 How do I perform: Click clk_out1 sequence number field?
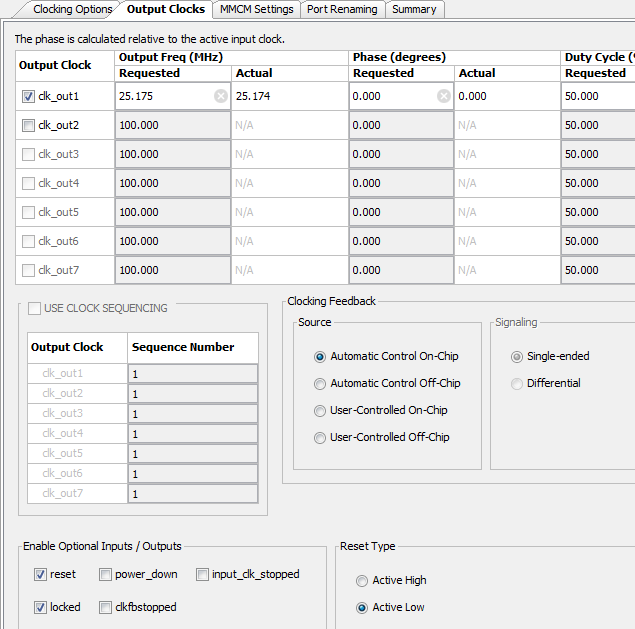tap(193, 373)
